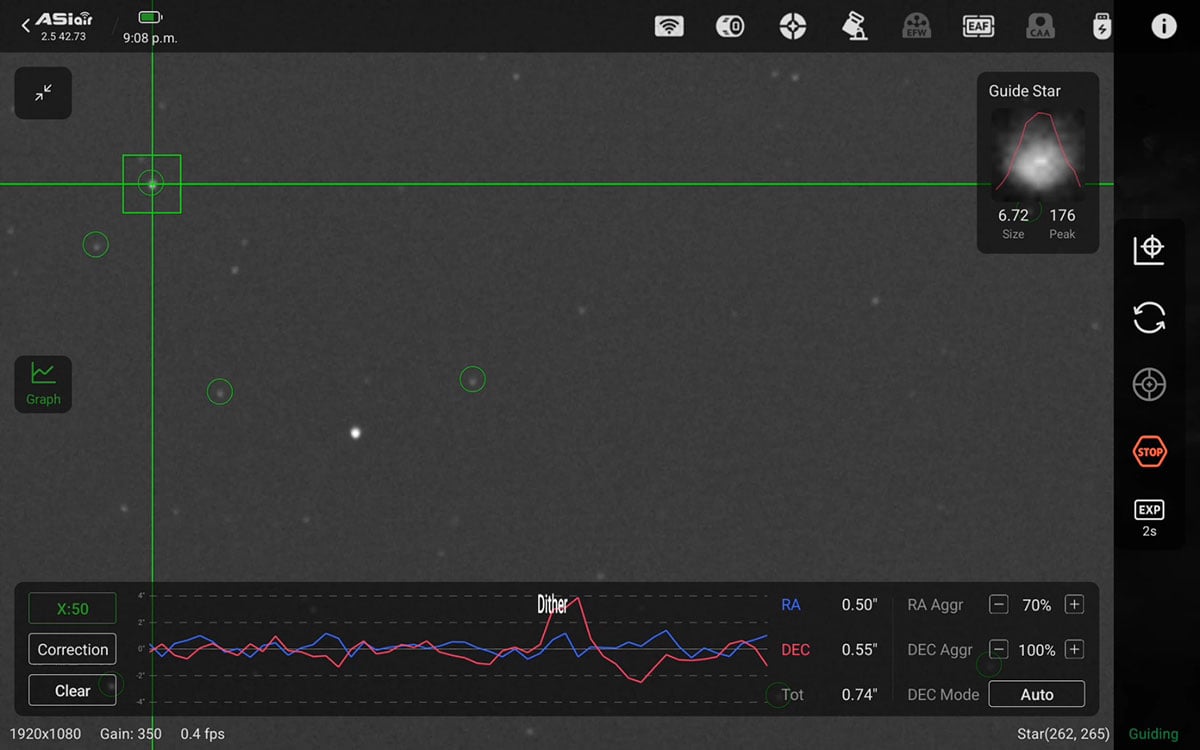
Task: Toggle Correction marks on the guide graph
Action: click(x=71, y=649)
